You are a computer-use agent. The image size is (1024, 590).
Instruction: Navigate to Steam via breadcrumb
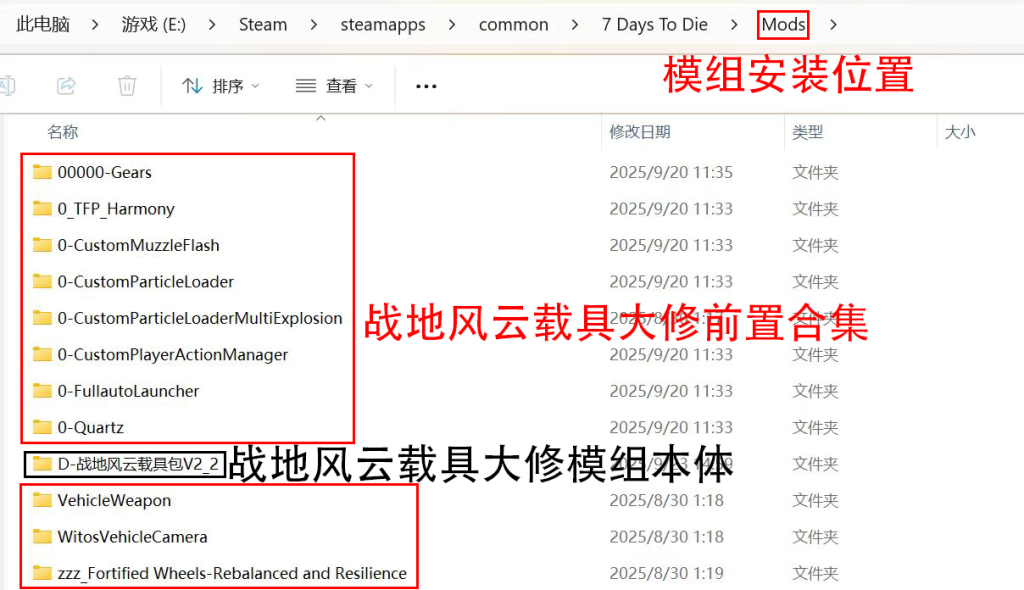(262, 24)
